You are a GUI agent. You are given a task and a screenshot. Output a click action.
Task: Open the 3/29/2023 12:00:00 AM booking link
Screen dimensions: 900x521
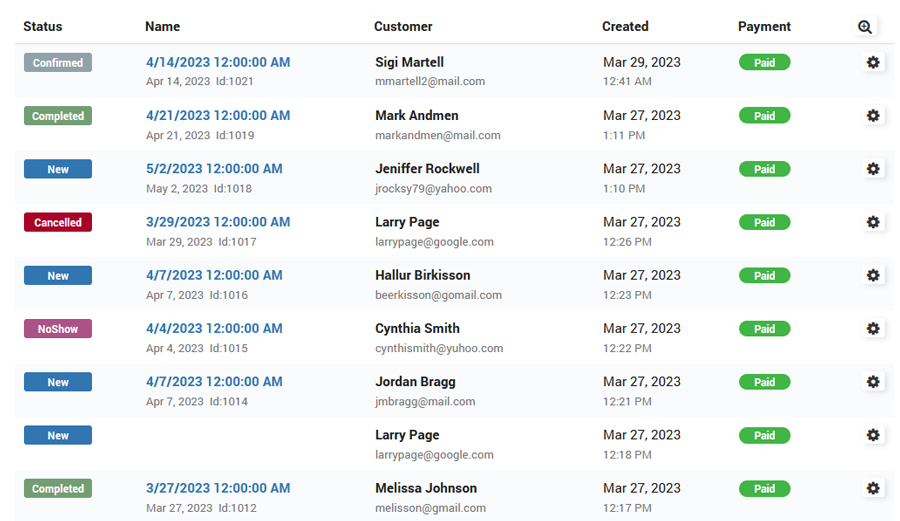[218, 222]
